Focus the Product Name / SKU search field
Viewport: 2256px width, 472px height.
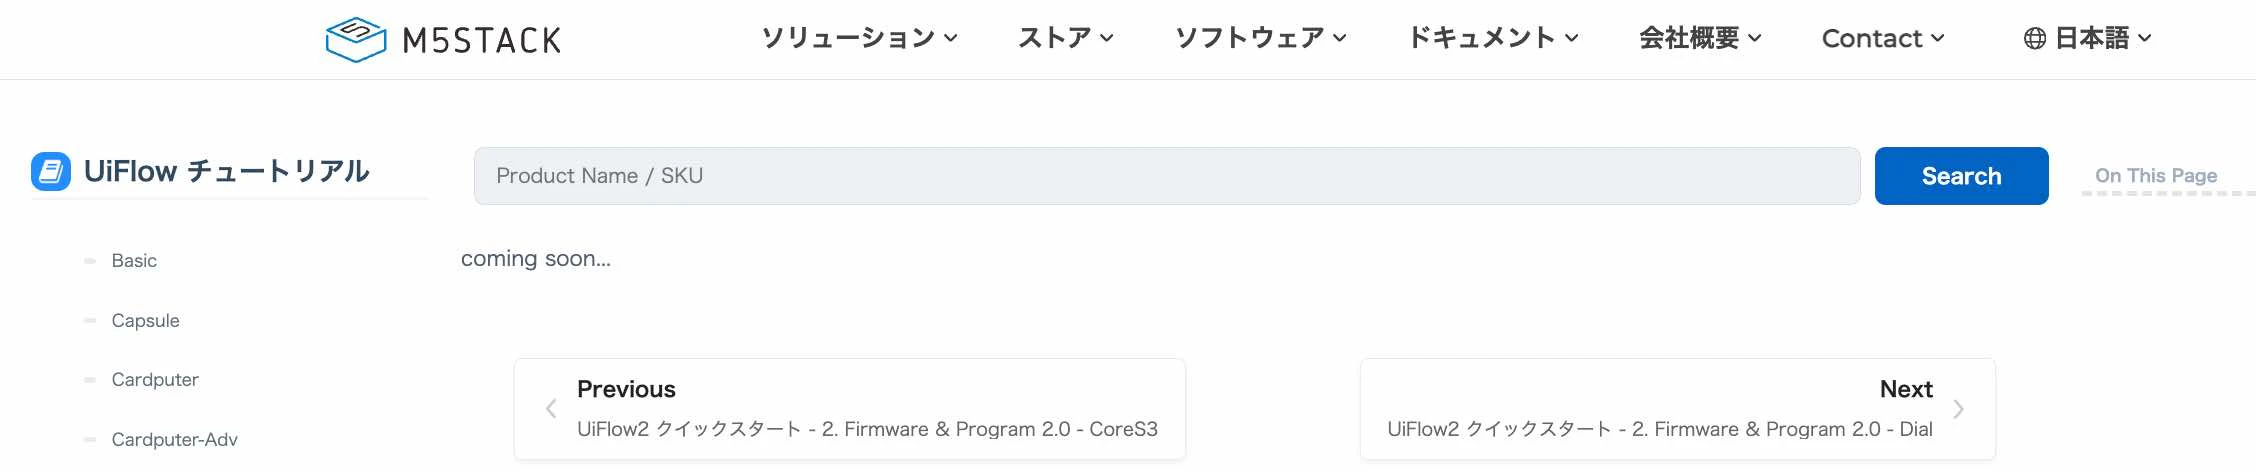(x=1166, y=176)
